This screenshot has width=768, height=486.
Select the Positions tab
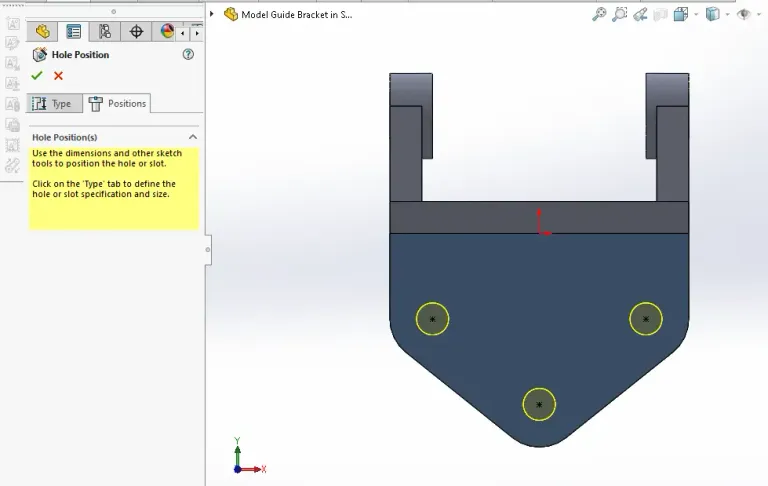pos(118,104)
